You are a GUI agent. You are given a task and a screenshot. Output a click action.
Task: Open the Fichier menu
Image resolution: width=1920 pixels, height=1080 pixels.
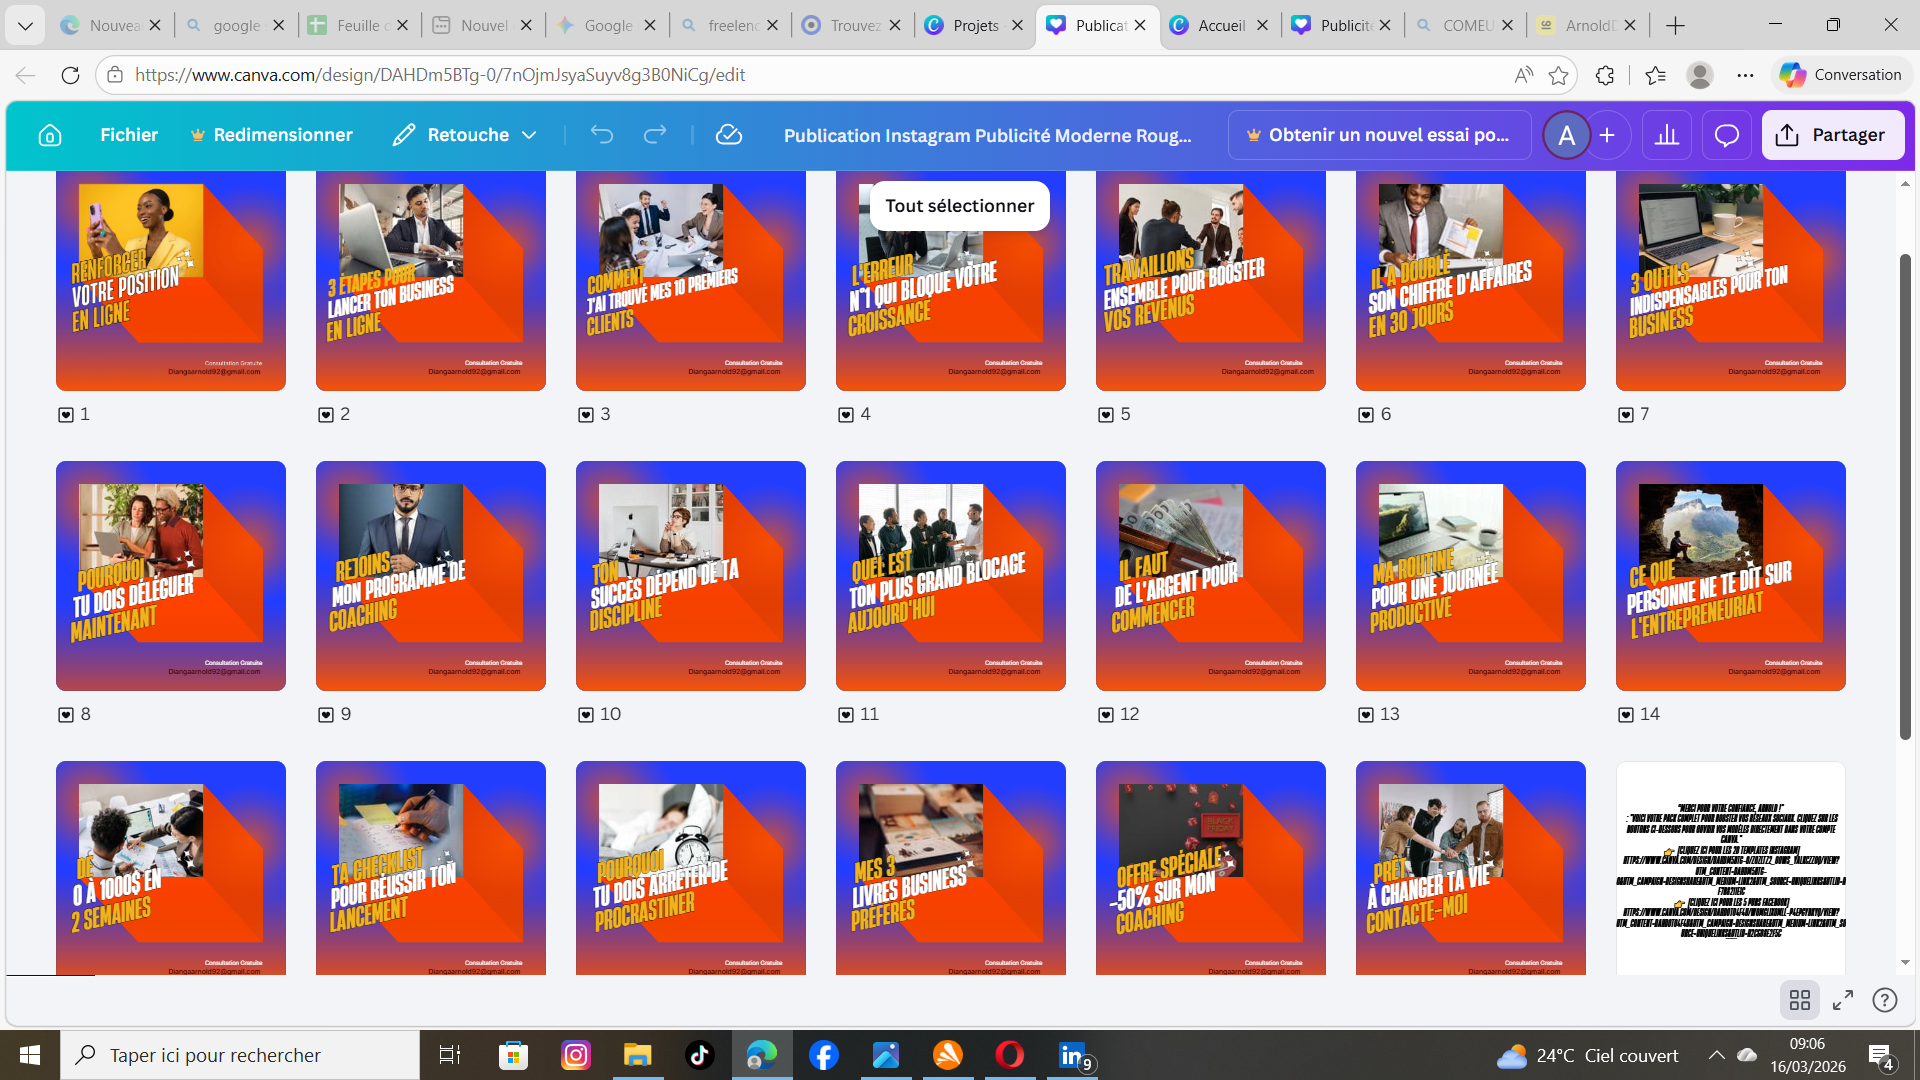129,135
